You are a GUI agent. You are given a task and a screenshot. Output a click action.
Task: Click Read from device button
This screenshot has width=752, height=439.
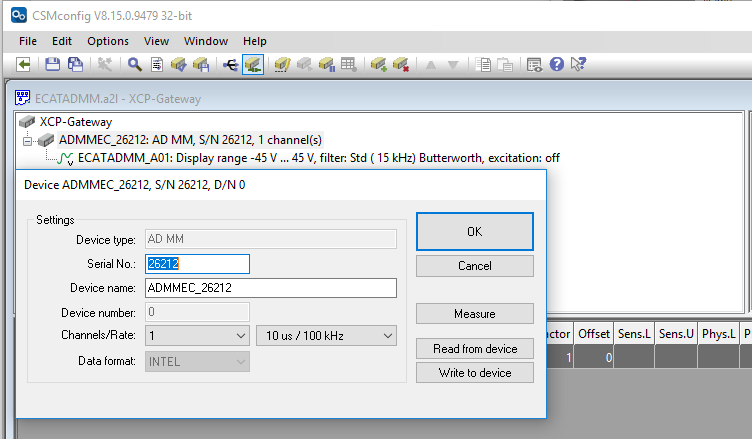pyautogui.click(x=475, y=349)
